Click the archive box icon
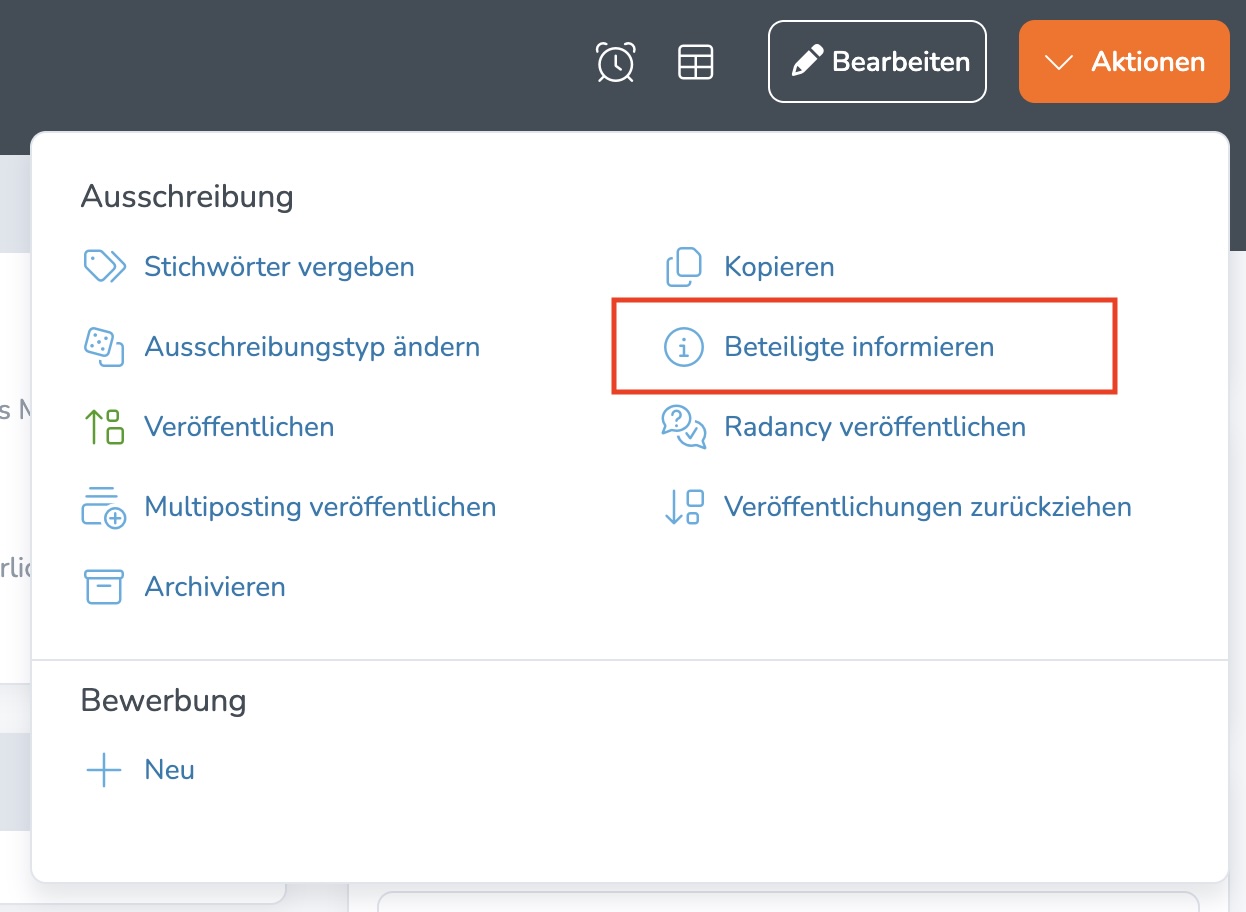 [103, 586]
